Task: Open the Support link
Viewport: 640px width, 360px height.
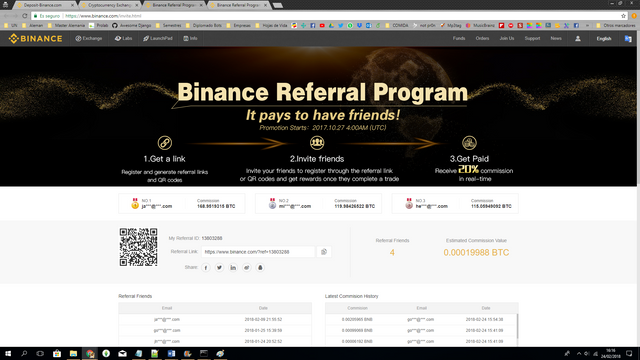Action: point(532,38)
